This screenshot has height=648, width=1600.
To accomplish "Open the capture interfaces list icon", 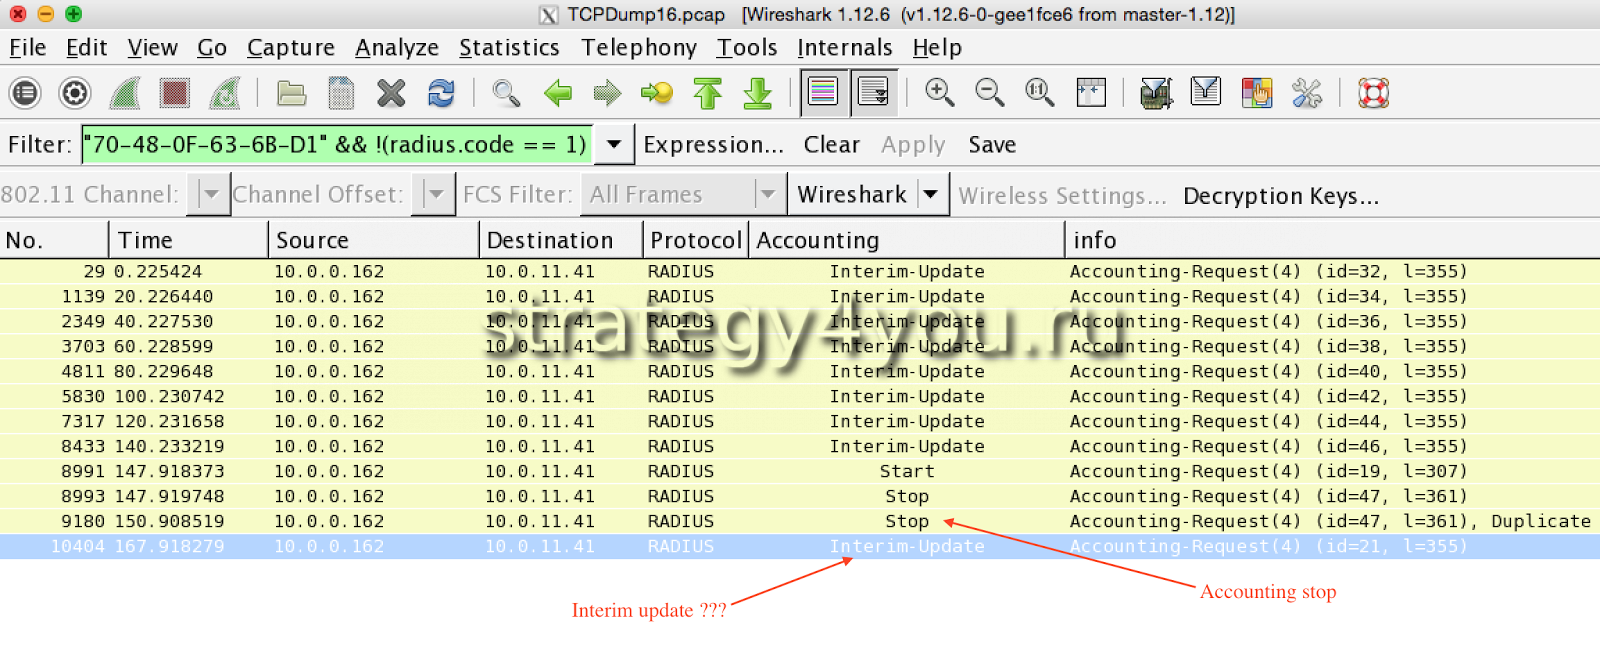I will click(x=25, y=93).
